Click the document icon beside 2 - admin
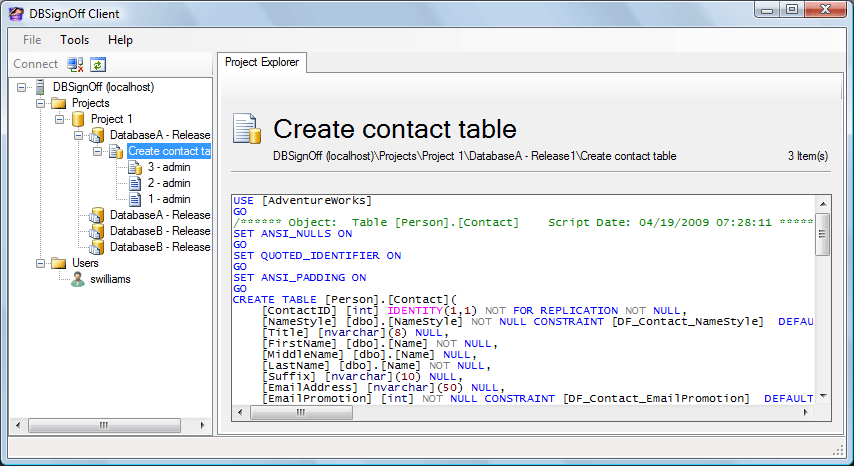Screen dimensions: 854x466 pos(135,183)
